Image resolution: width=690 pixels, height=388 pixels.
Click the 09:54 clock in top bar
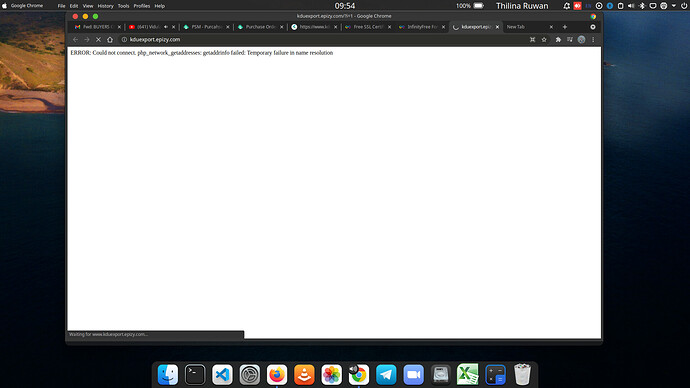click(x=345, y=6)
